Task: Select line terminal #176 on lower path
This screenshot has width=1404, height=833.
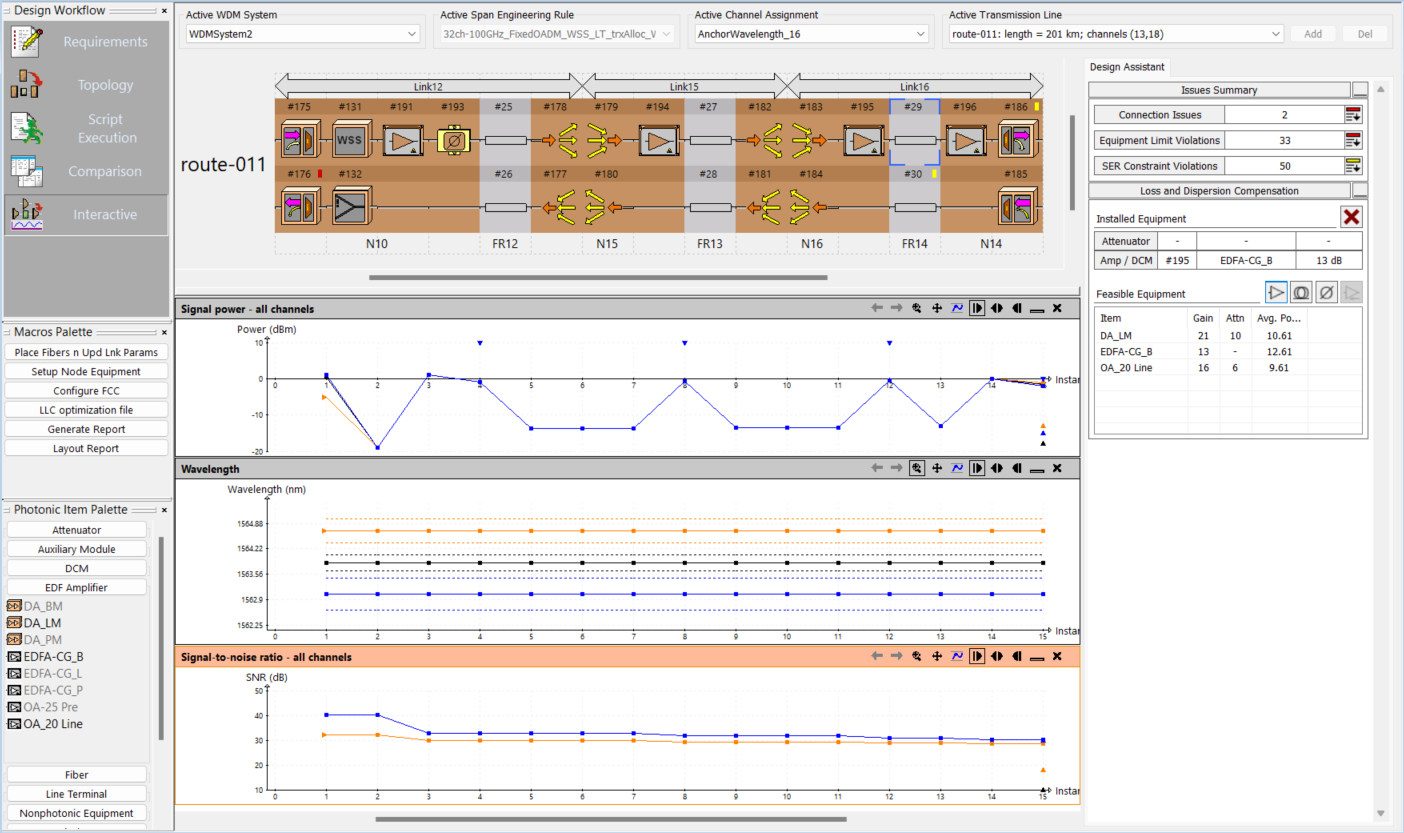Action: 299,206
